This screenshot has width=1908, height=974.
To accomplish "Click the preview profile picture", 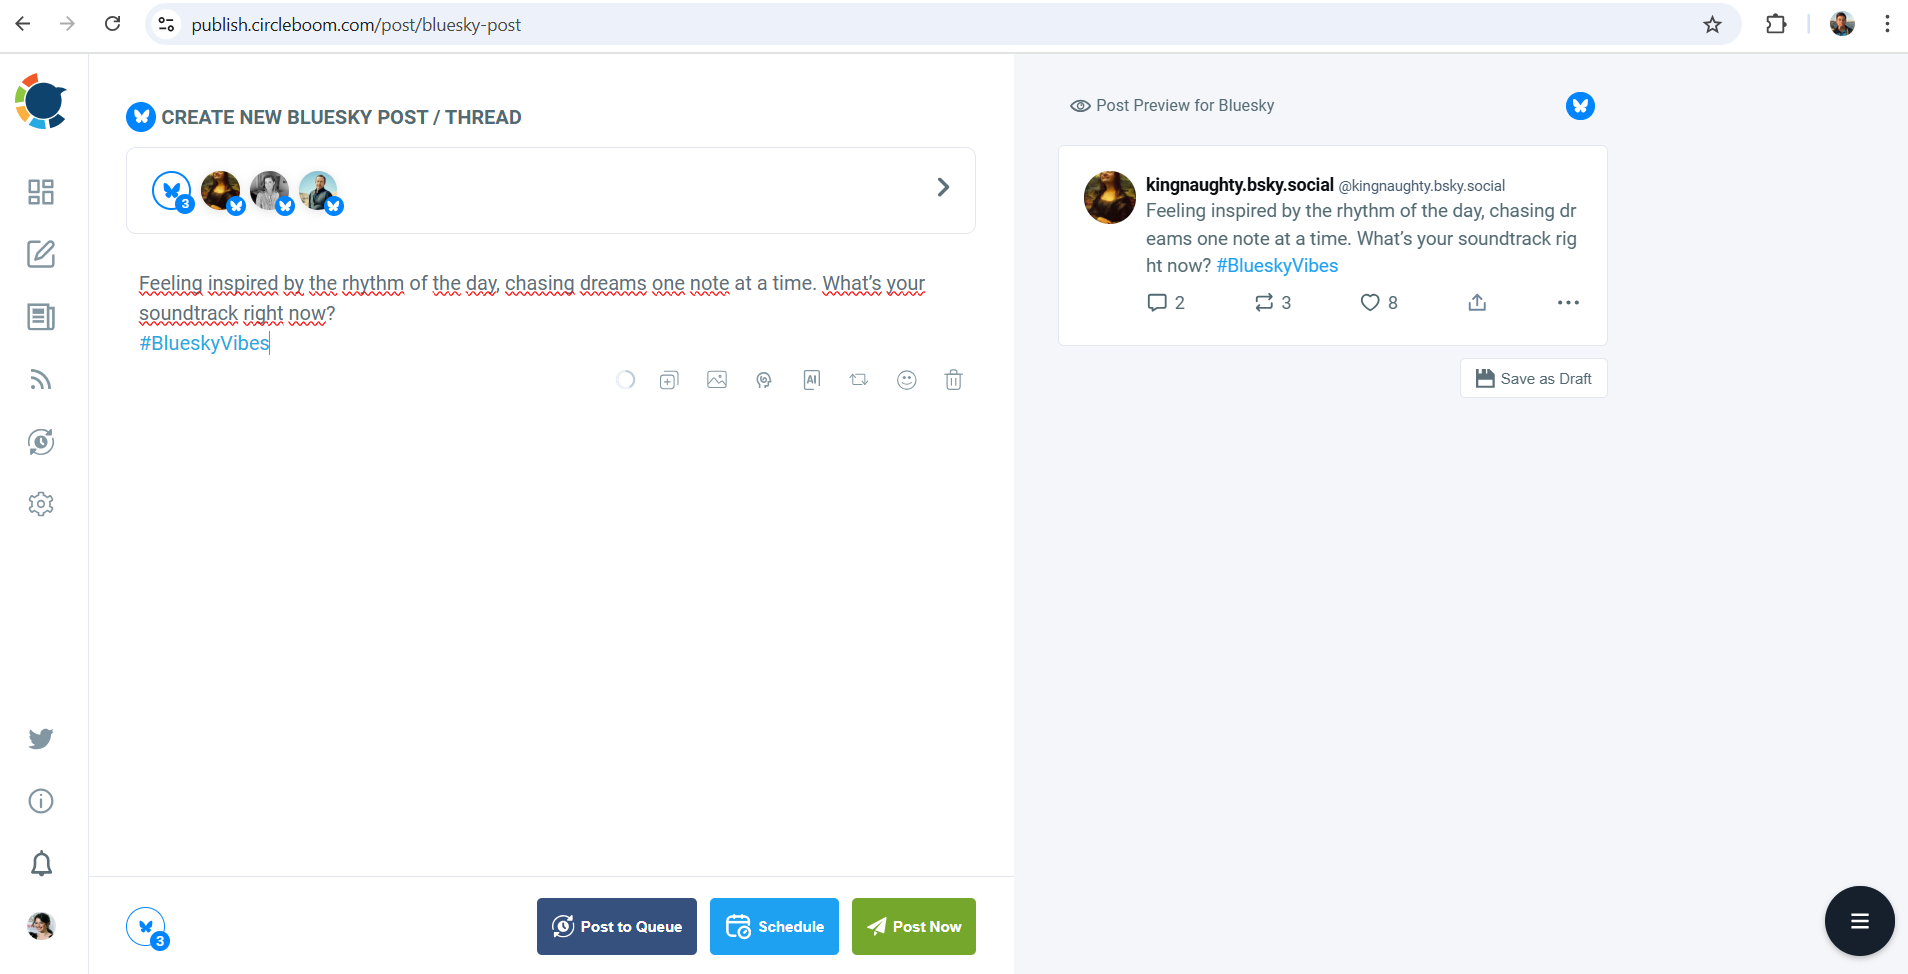I will pos(1110,197).
